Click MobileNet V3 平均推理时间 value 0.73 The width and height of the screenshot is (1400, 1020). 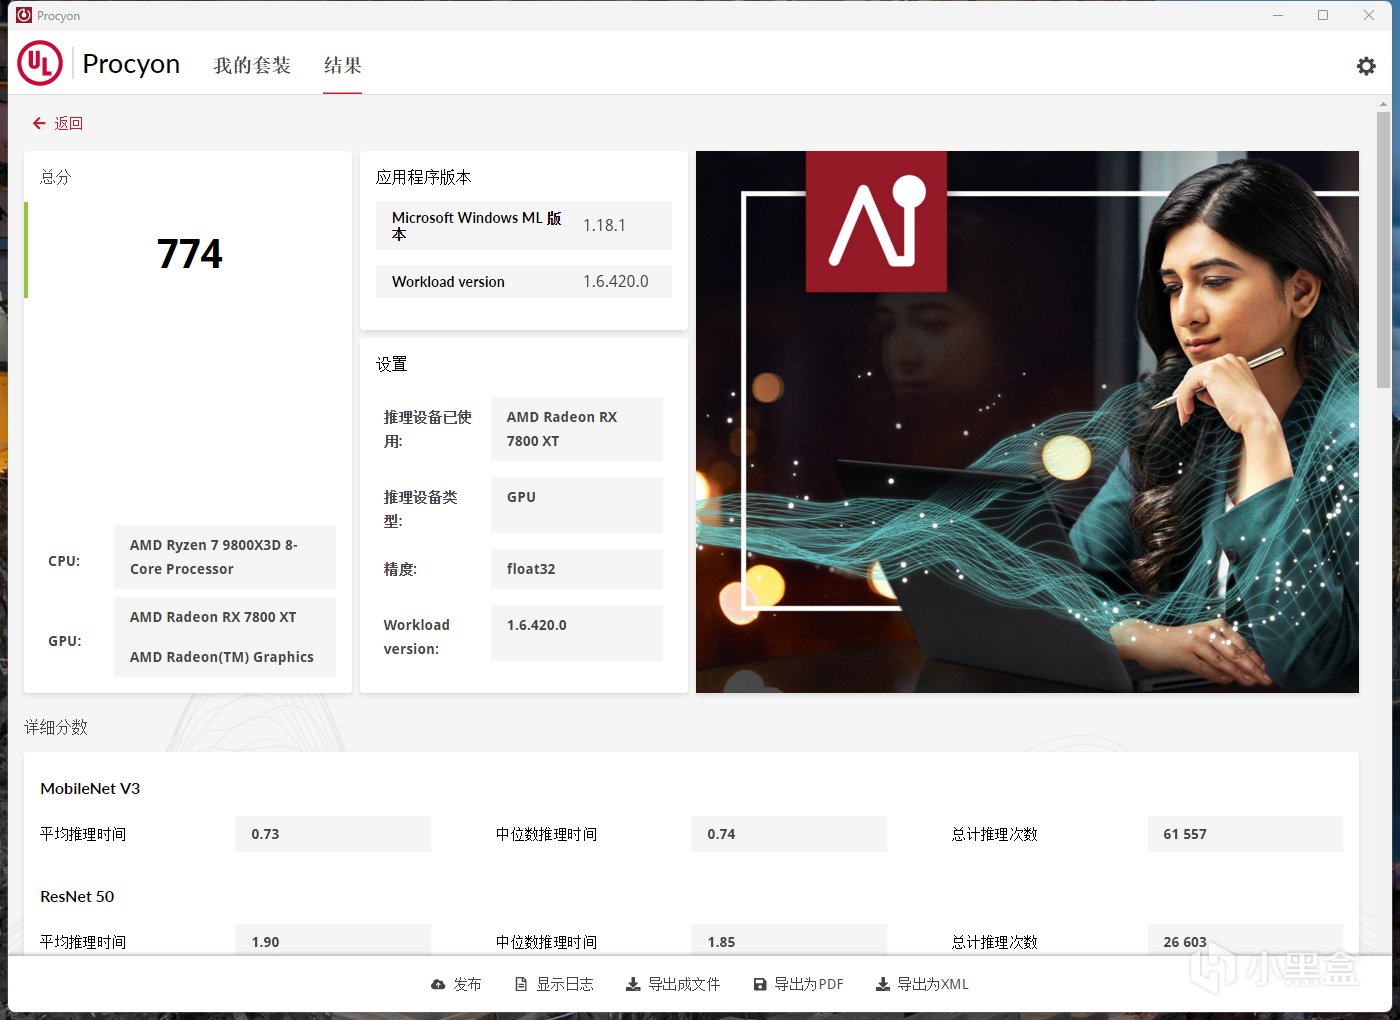[333, 834]
